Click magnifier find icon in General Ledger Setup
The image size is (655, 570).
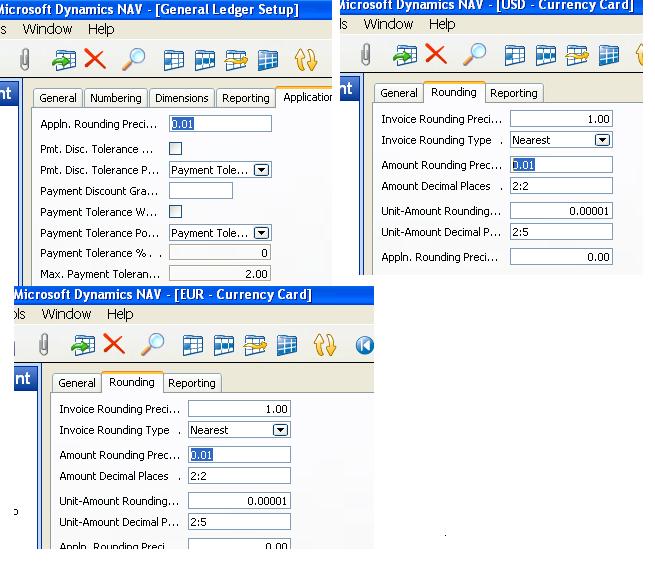134,59
